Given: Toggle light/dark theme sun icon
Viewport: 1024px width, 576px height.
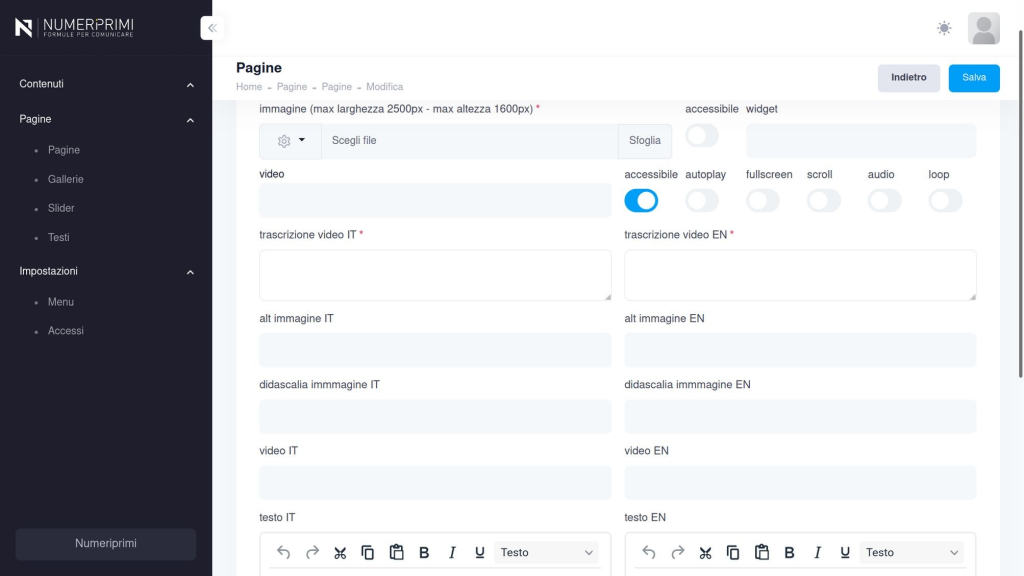Looking at the screenshot, I should (x=944, y=28).
